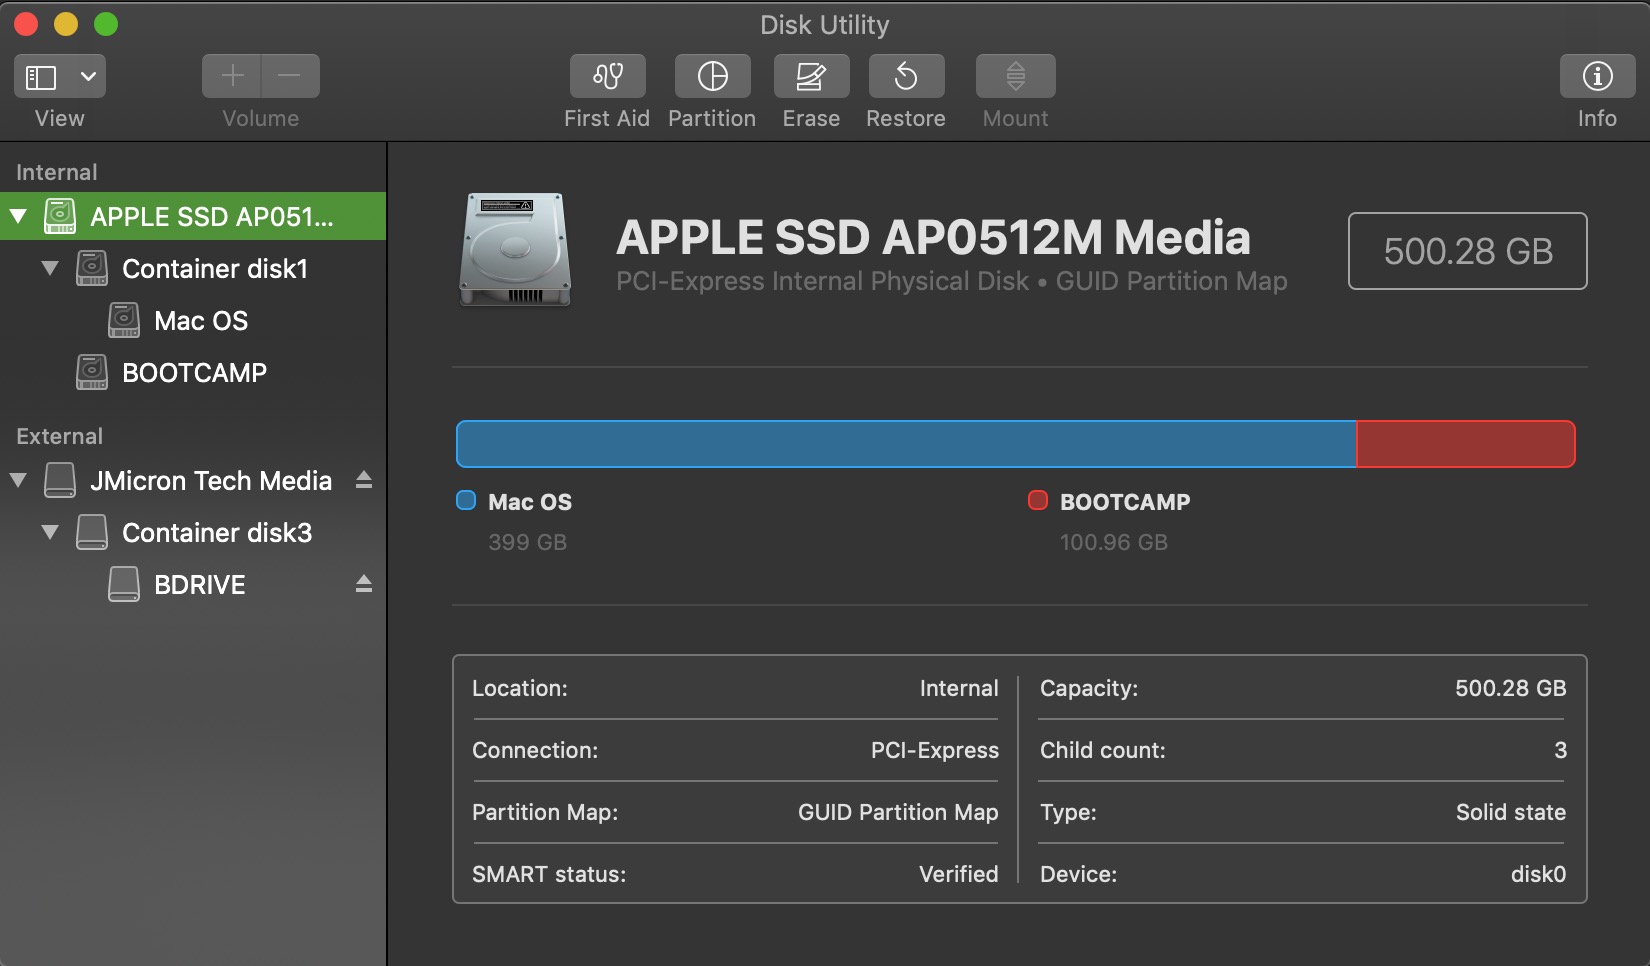Screen dimensions: 1650x966
Task: Select Mac OS volume in sidebar
Action: [200, 321]
